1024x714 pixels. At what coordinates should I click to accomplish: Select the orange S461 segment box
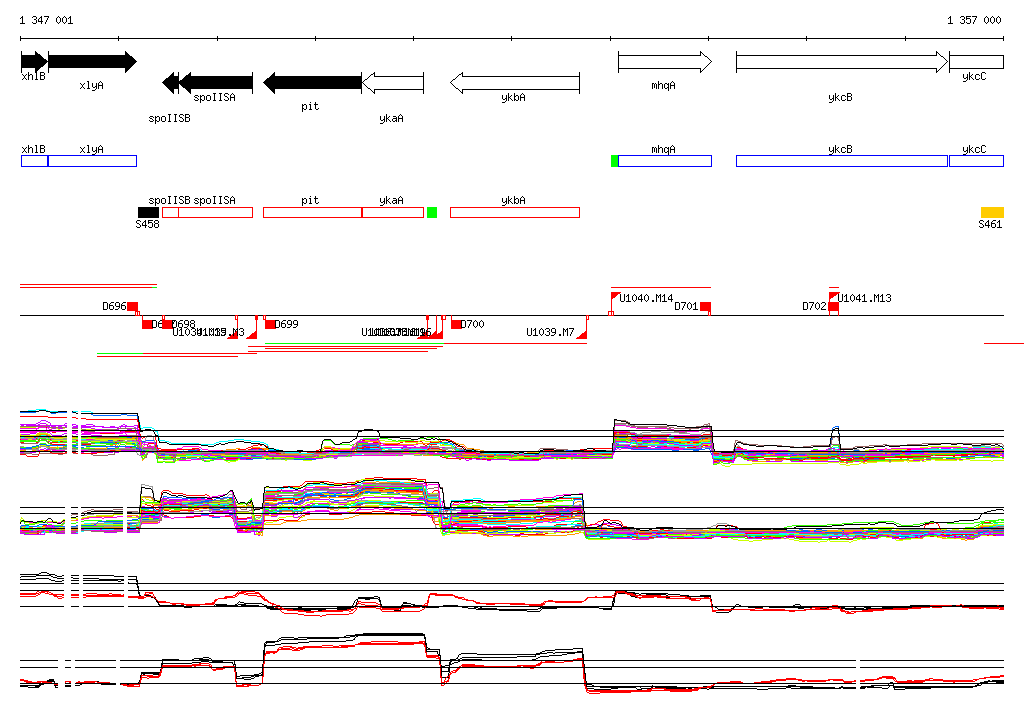992,212
